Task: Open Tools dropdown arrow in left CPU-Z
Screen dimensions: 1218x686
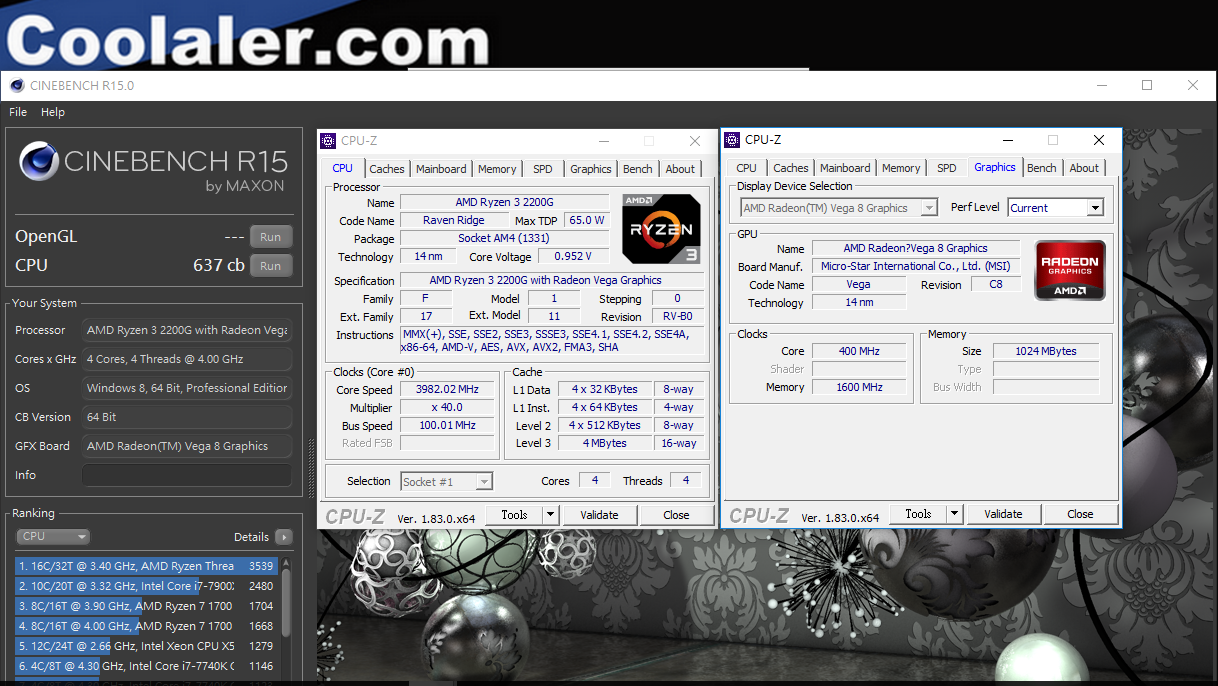Action: click(x=550, y=515)
